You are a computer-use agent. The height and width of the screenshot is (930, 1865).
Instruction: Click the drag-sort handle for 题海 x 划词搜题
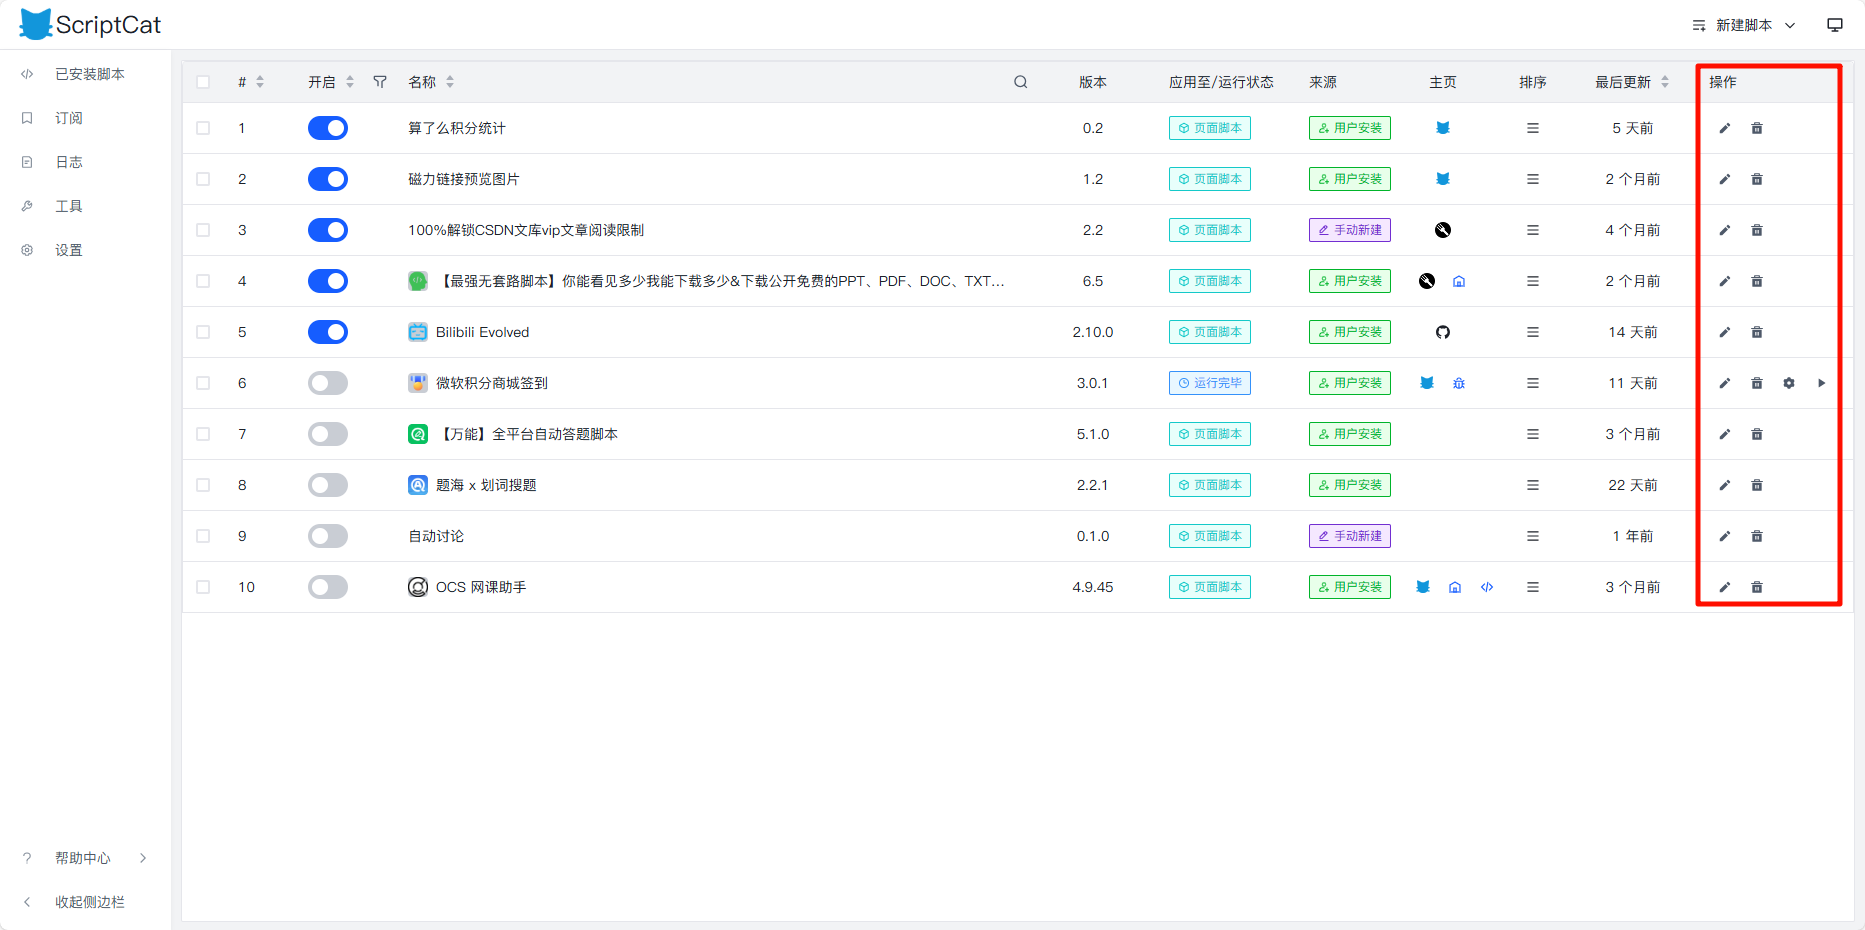click(x=1532, y=485)
